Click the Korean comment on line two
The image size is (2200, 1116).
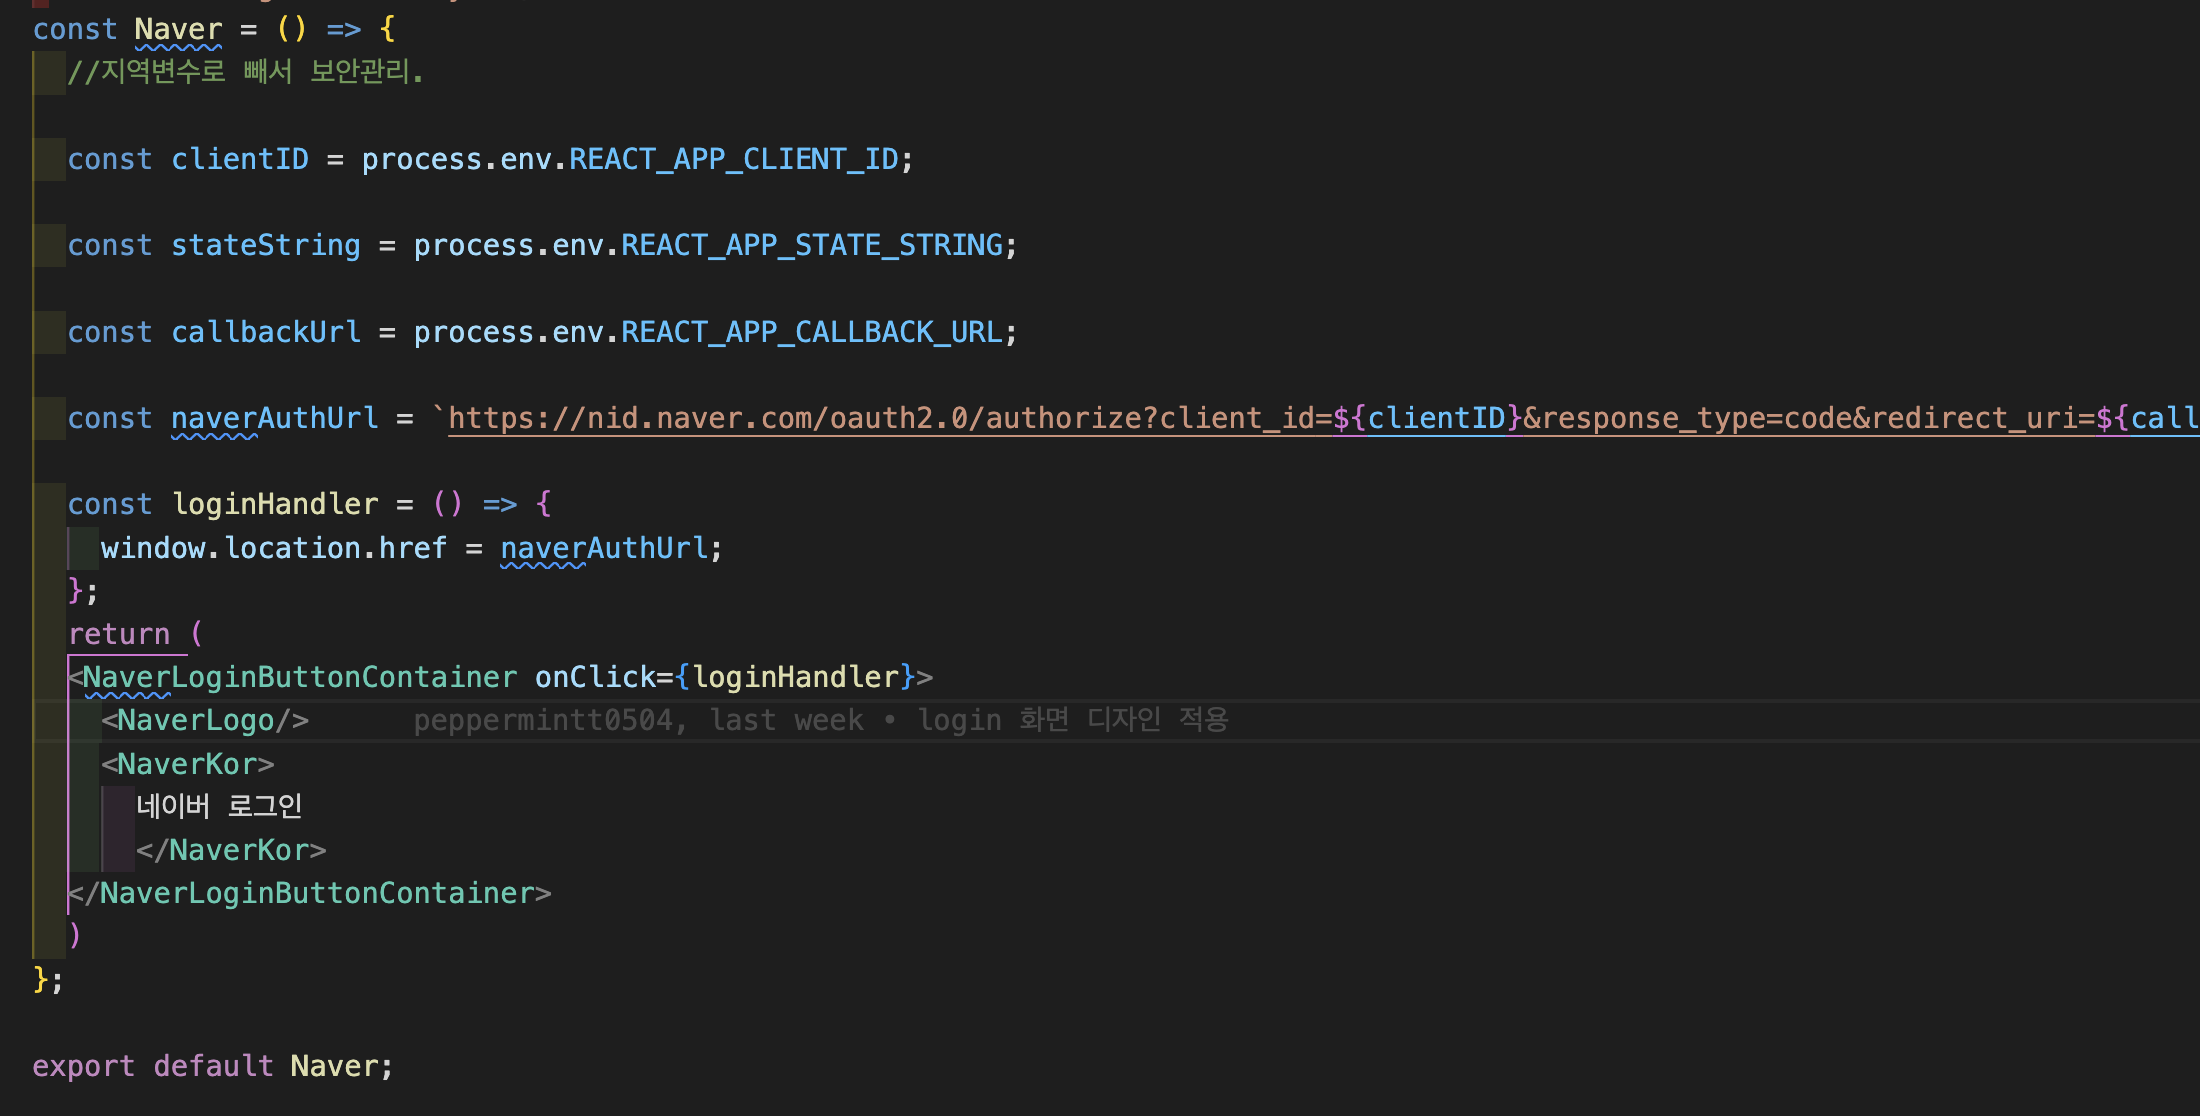coord(246,72)
